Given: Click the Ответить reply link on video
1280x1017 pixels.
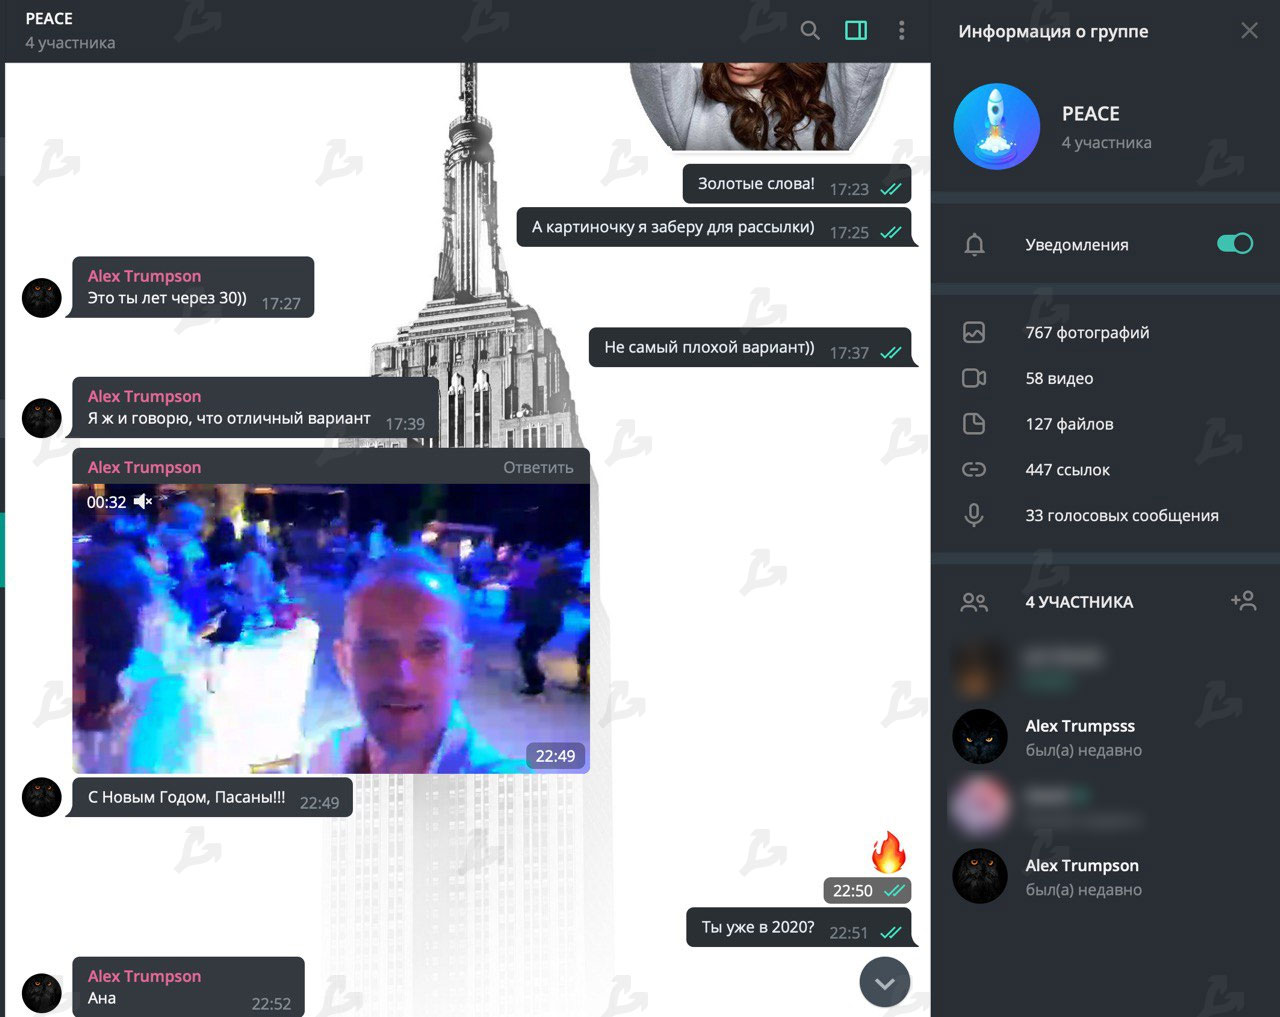Looking at the screenshot, I should click(x=538, y=468).
